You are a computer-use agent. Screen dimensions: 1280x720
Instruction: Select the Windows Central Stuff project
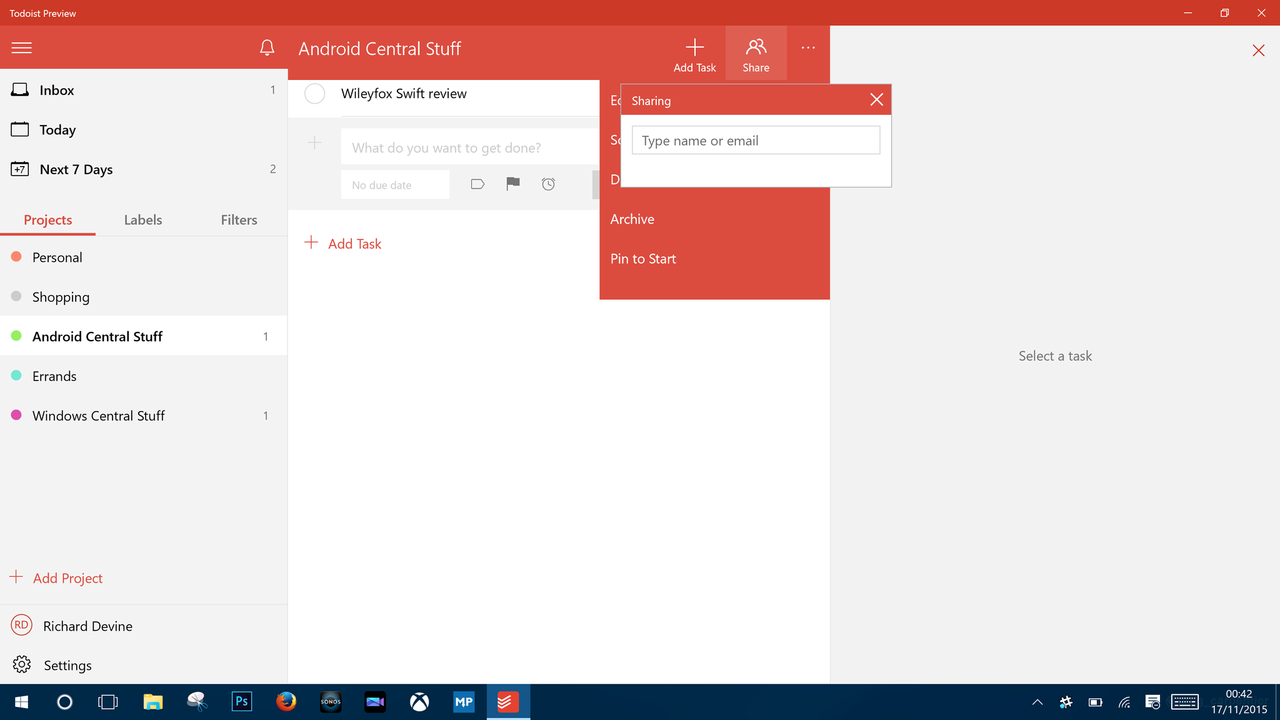pyautogui.click(x=143, y=415)
